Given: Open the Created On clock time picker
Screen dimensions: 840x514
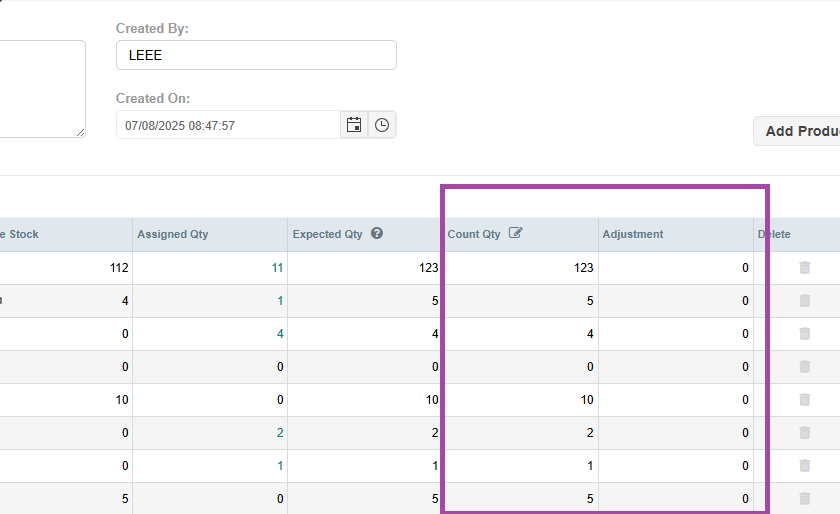Looking at the screenshot, I should [x=382, y=125].
